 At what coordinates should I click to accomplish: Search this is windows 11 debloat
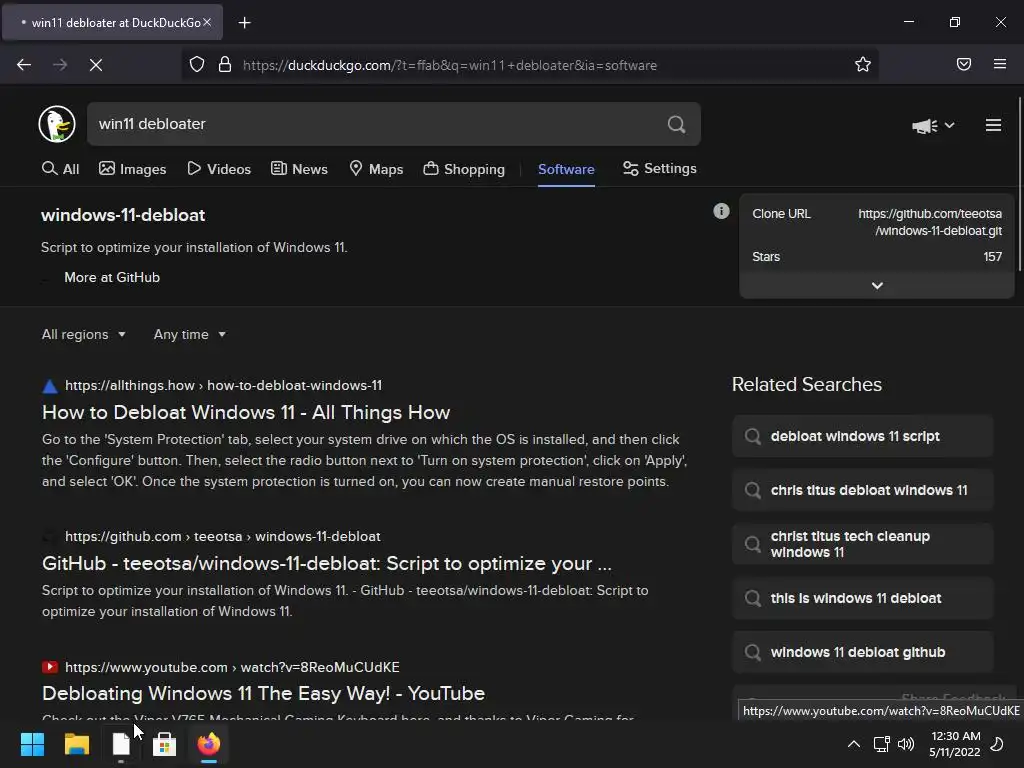click(x=863, y=598)
